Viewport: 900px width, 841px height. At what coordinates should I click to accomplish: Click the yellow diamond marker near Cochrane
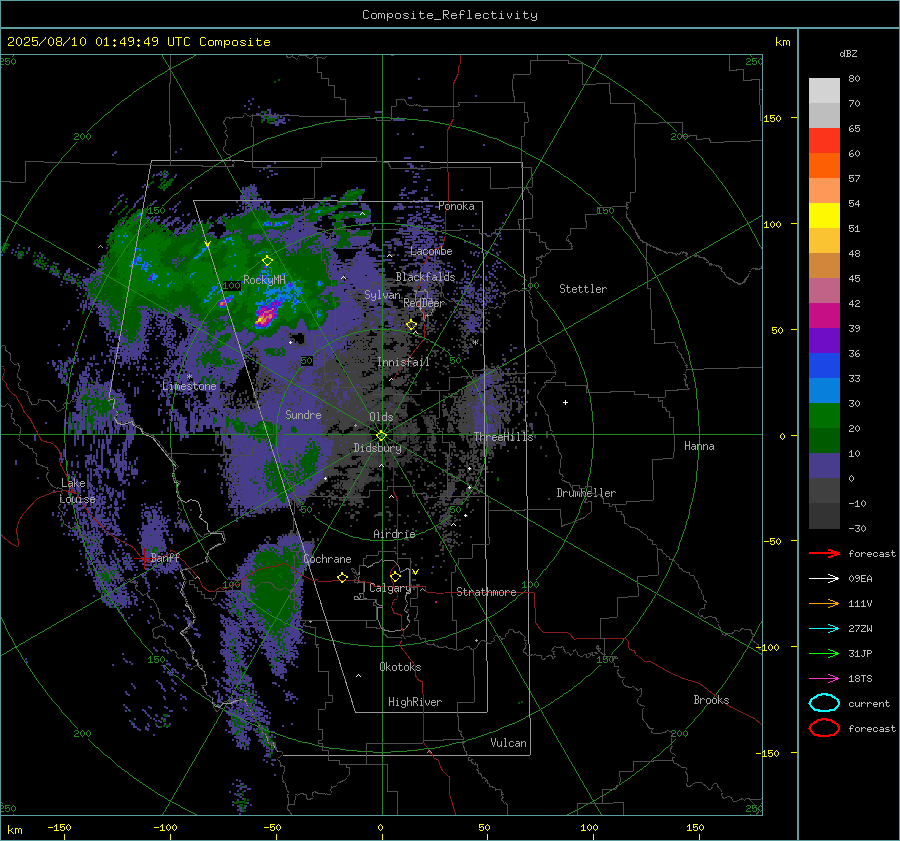click(x=343, y=578)
